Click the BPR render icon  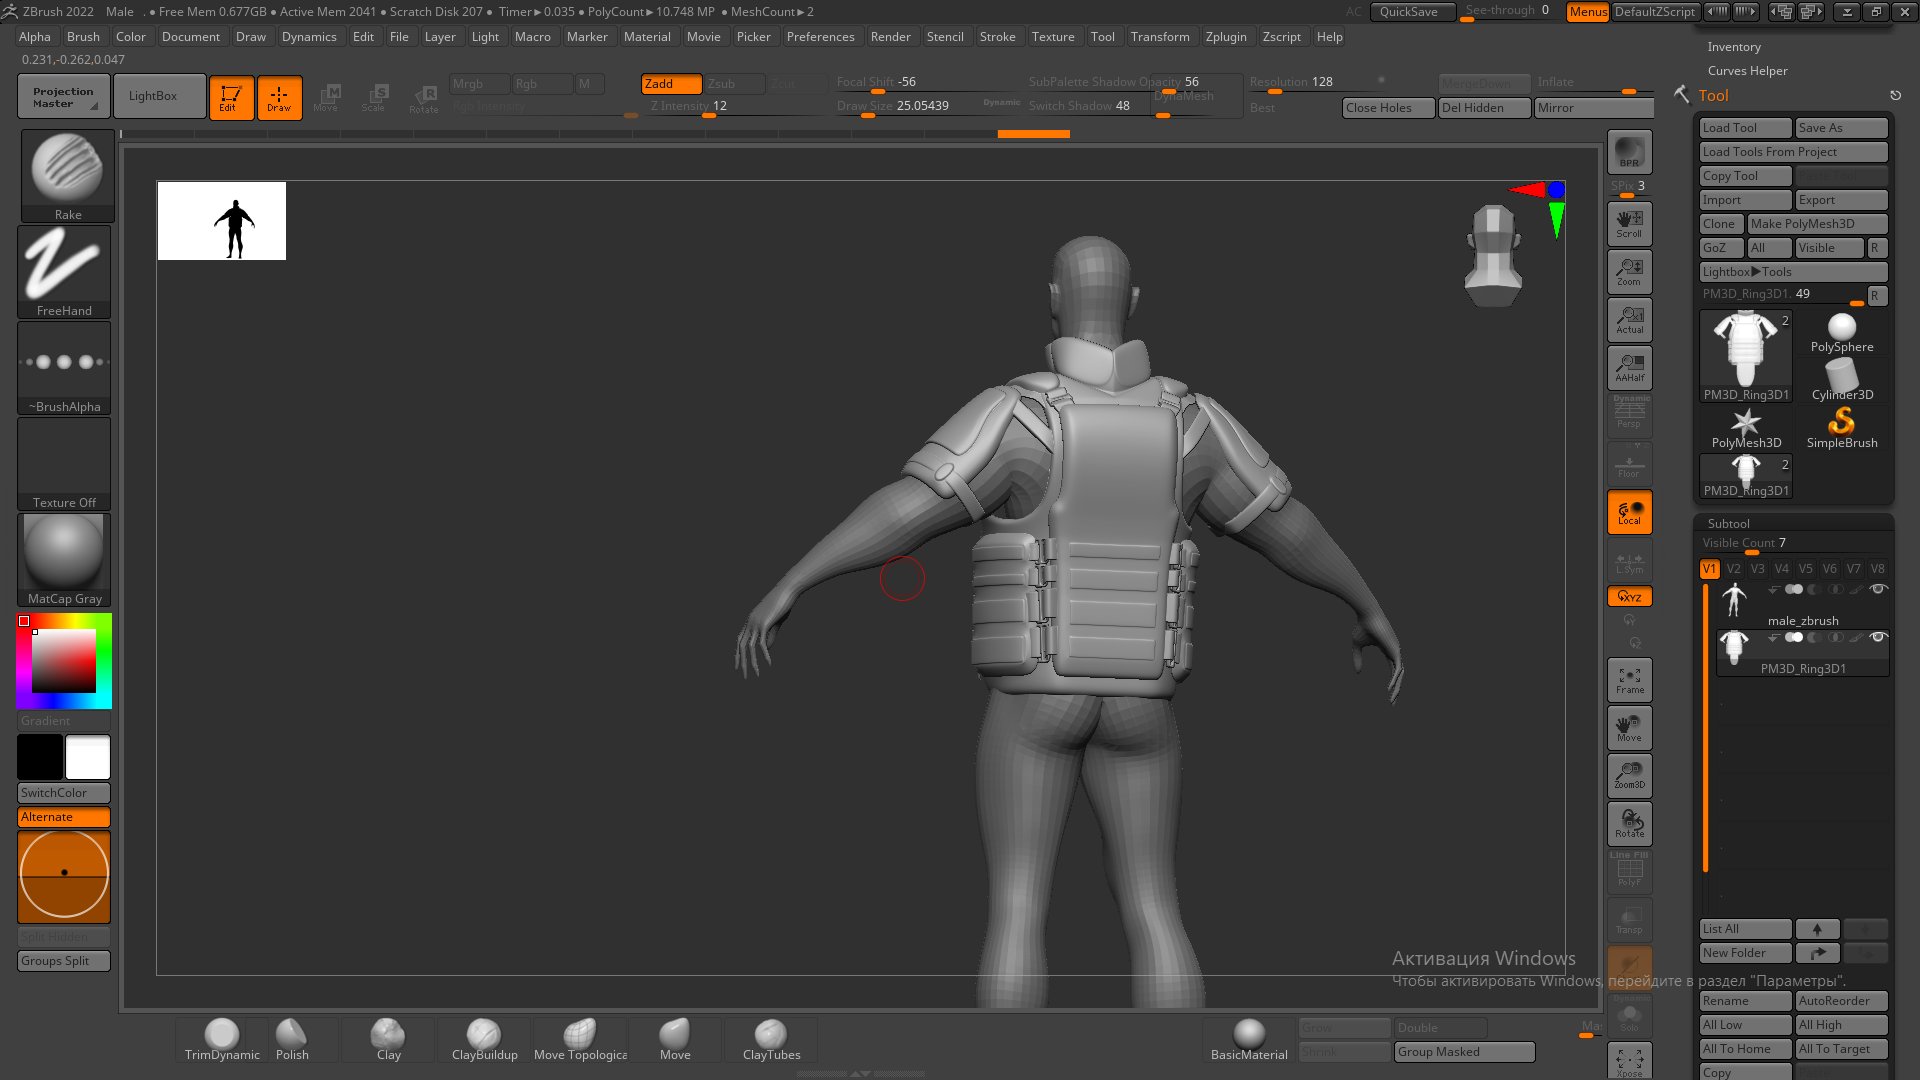click(x=1629, y=152)
